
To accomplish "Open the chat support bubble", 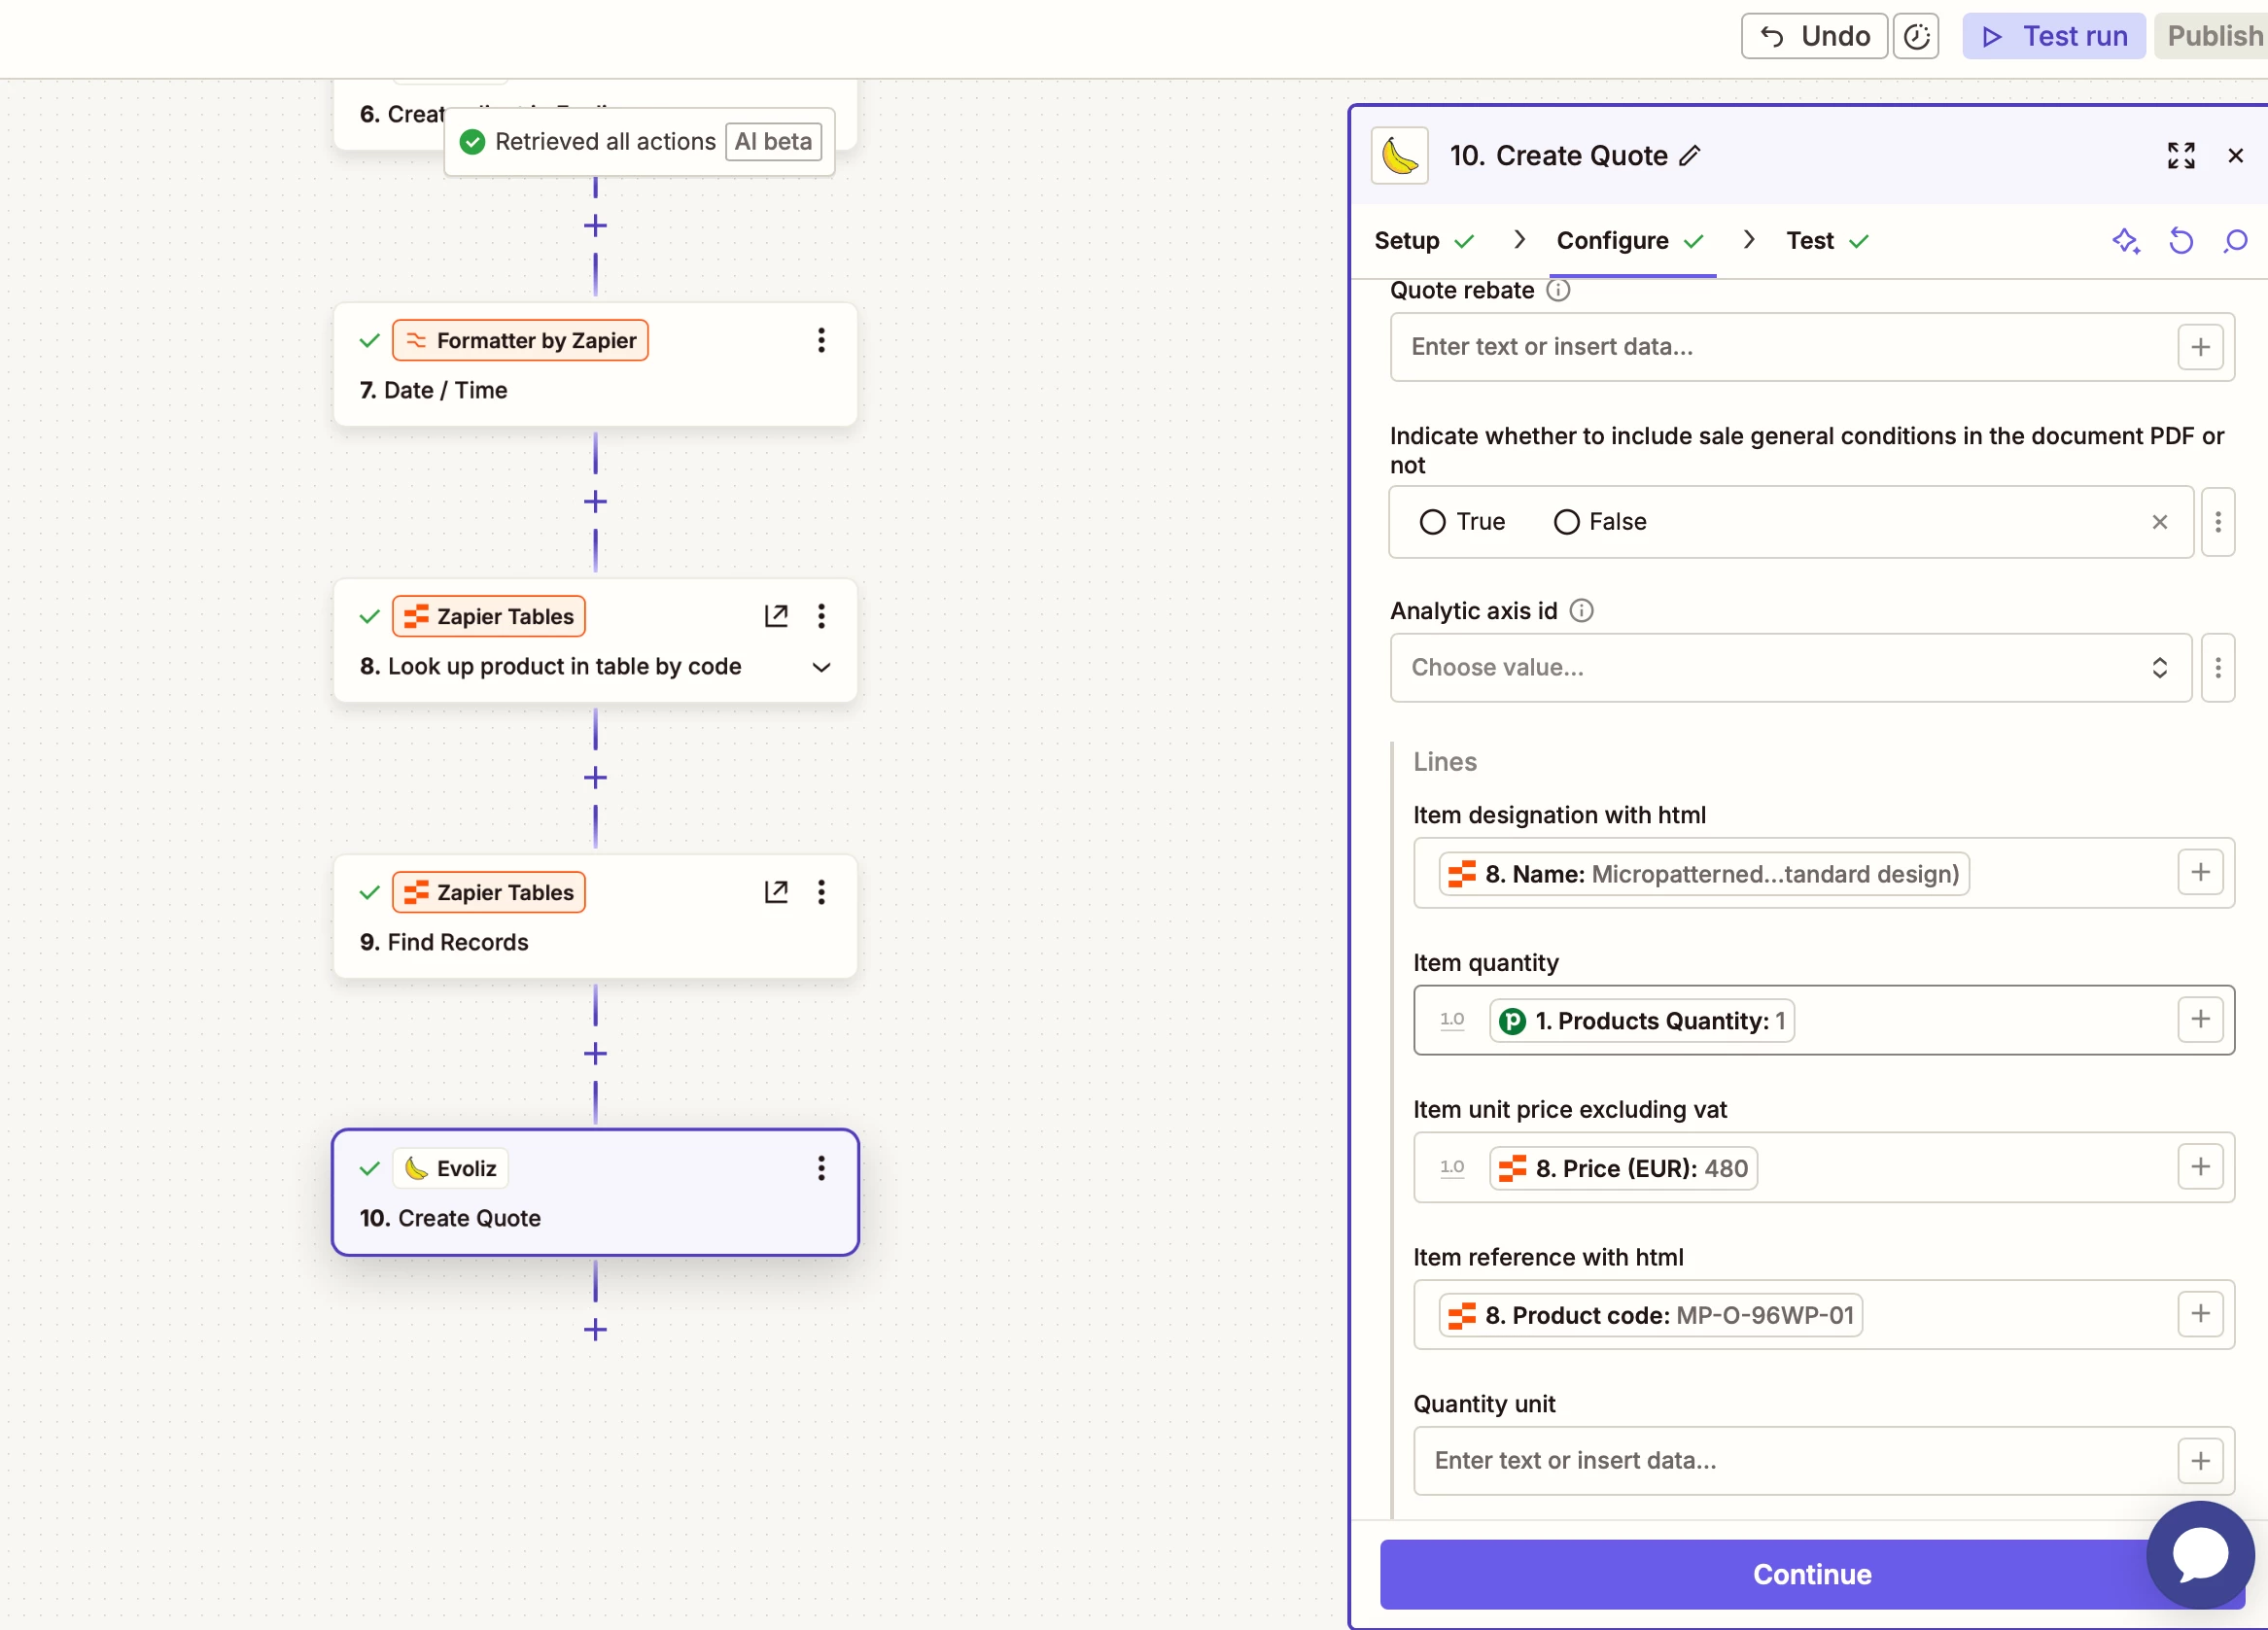I will point(2199,1555).
